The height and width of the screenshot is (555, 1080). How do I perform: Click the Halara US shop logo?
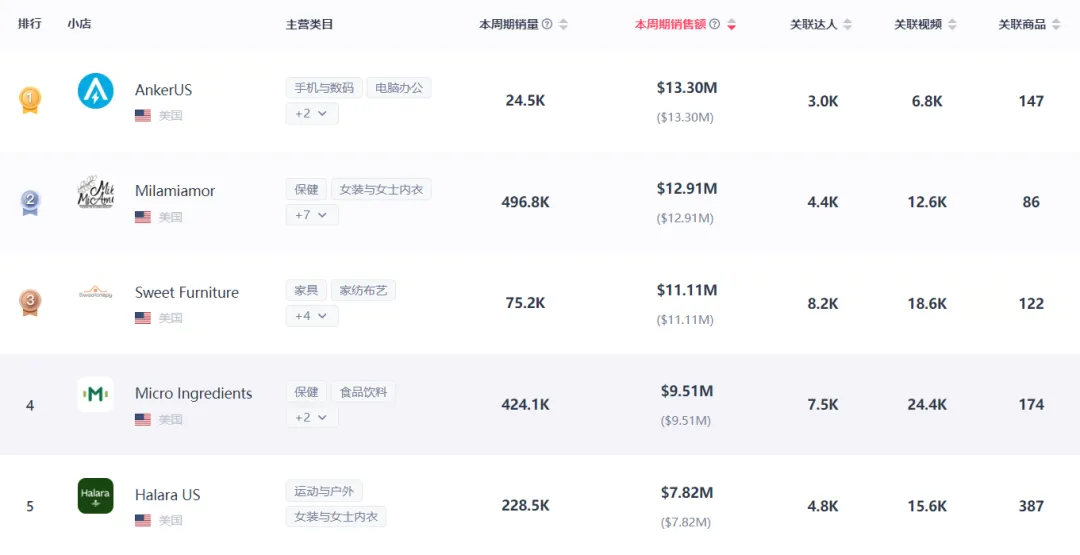click(96, 496)
